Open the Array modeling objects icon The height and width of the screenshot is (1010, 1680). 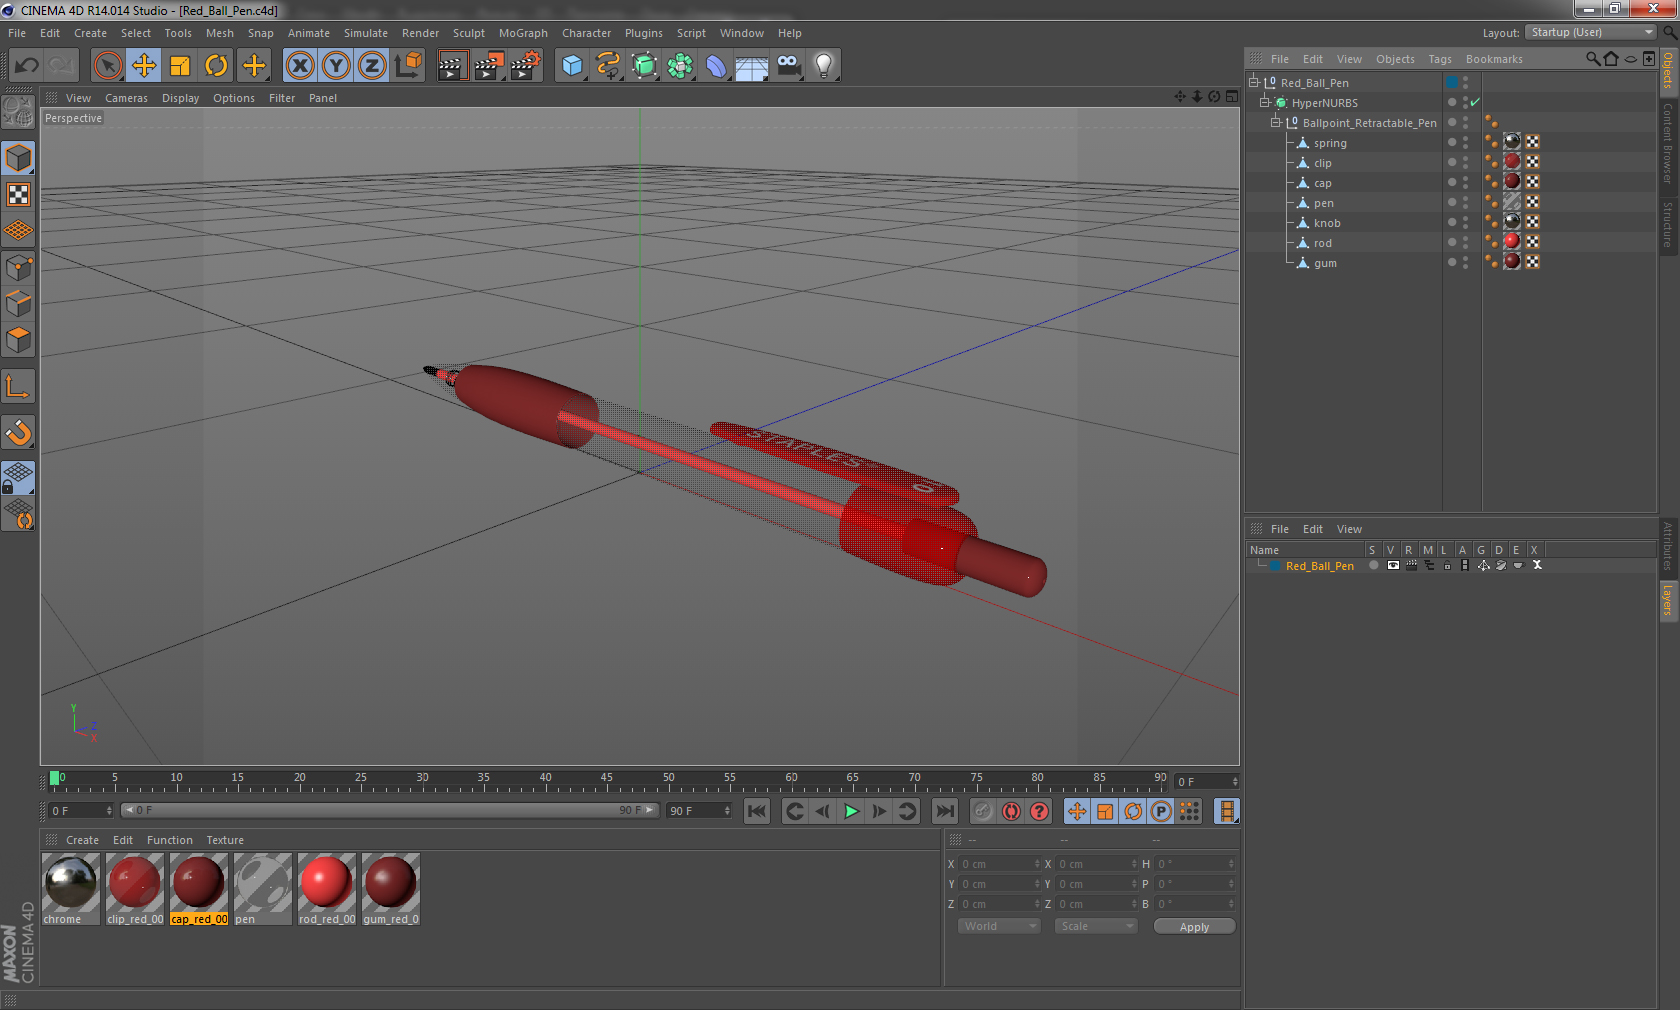(x=680, y=66)
